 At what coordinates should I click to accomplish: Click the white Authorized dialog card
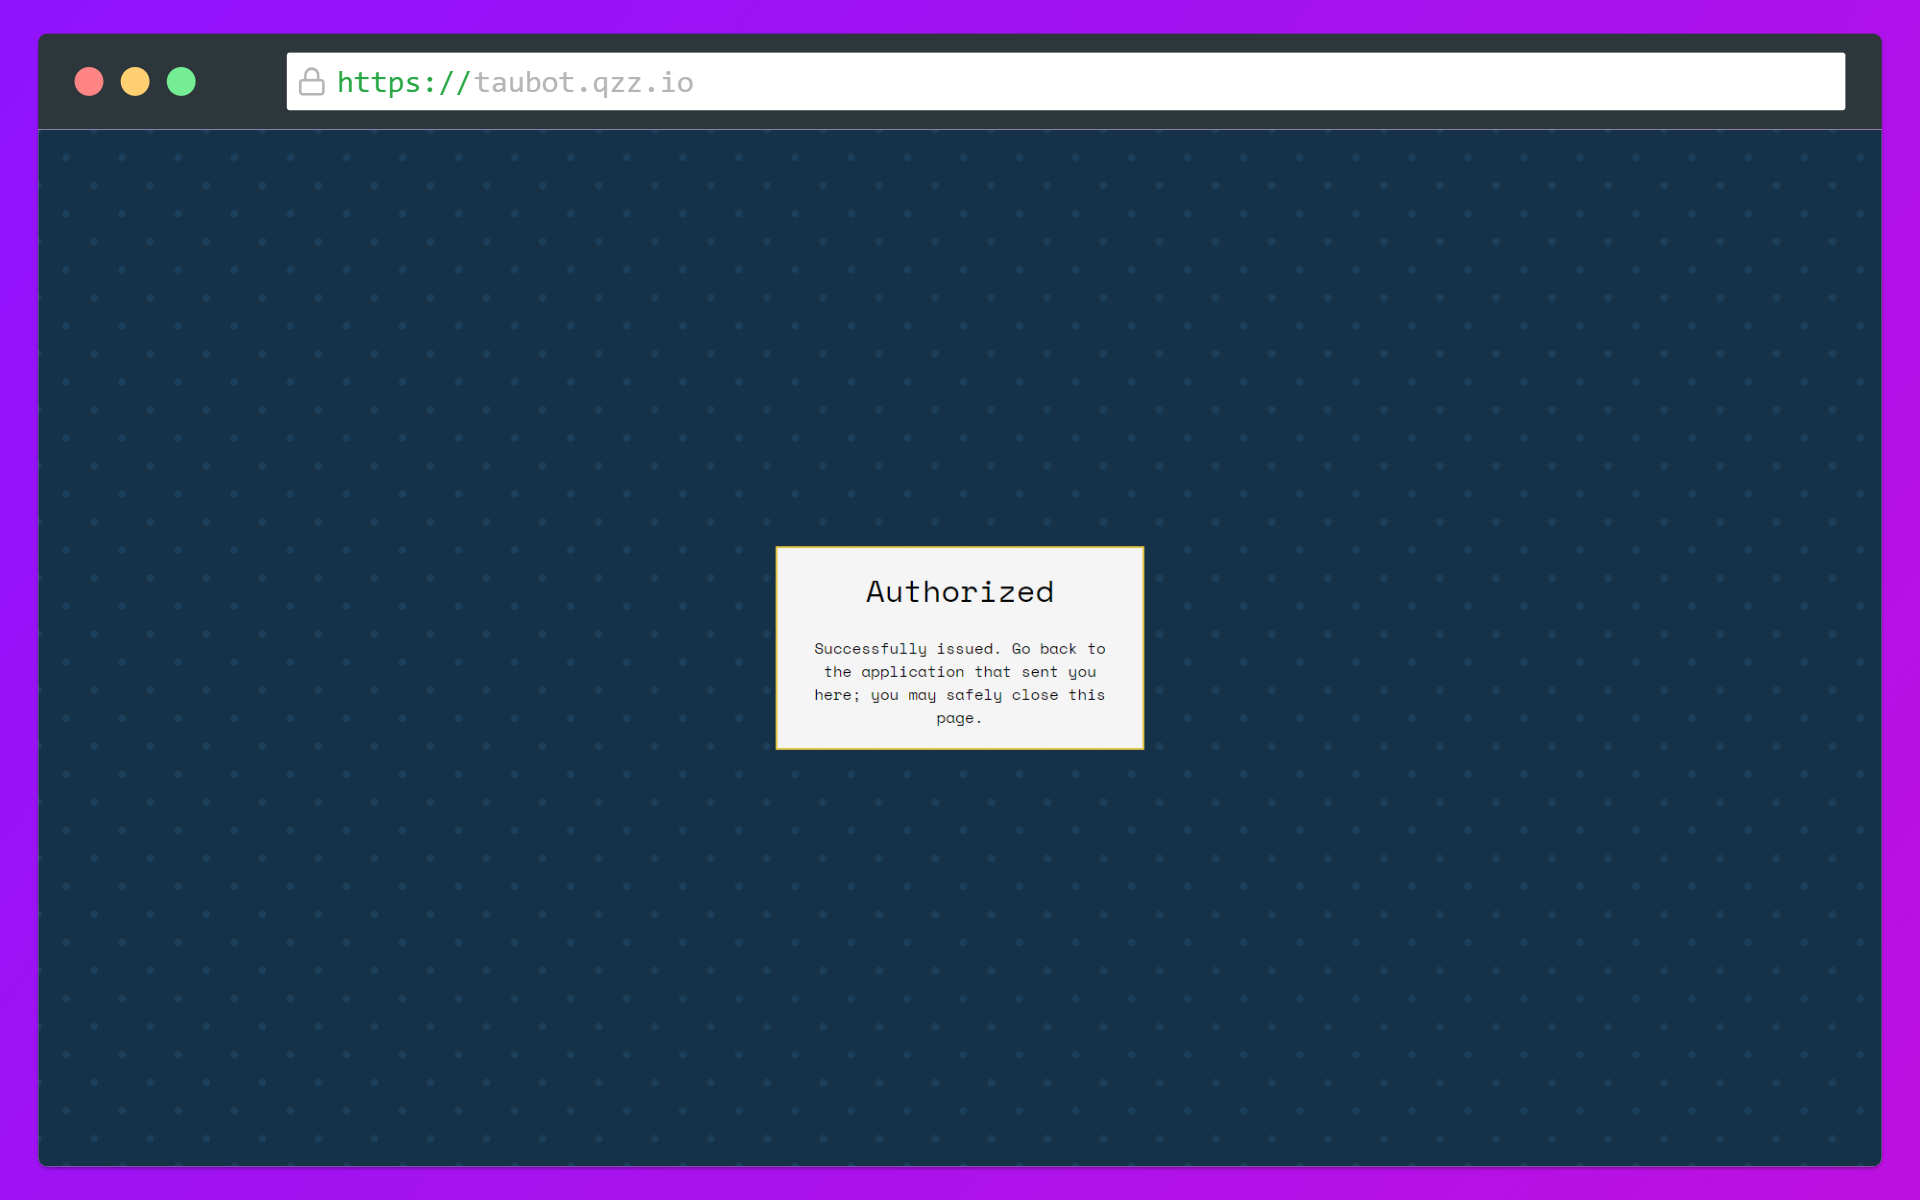click(x=959, y=647)
